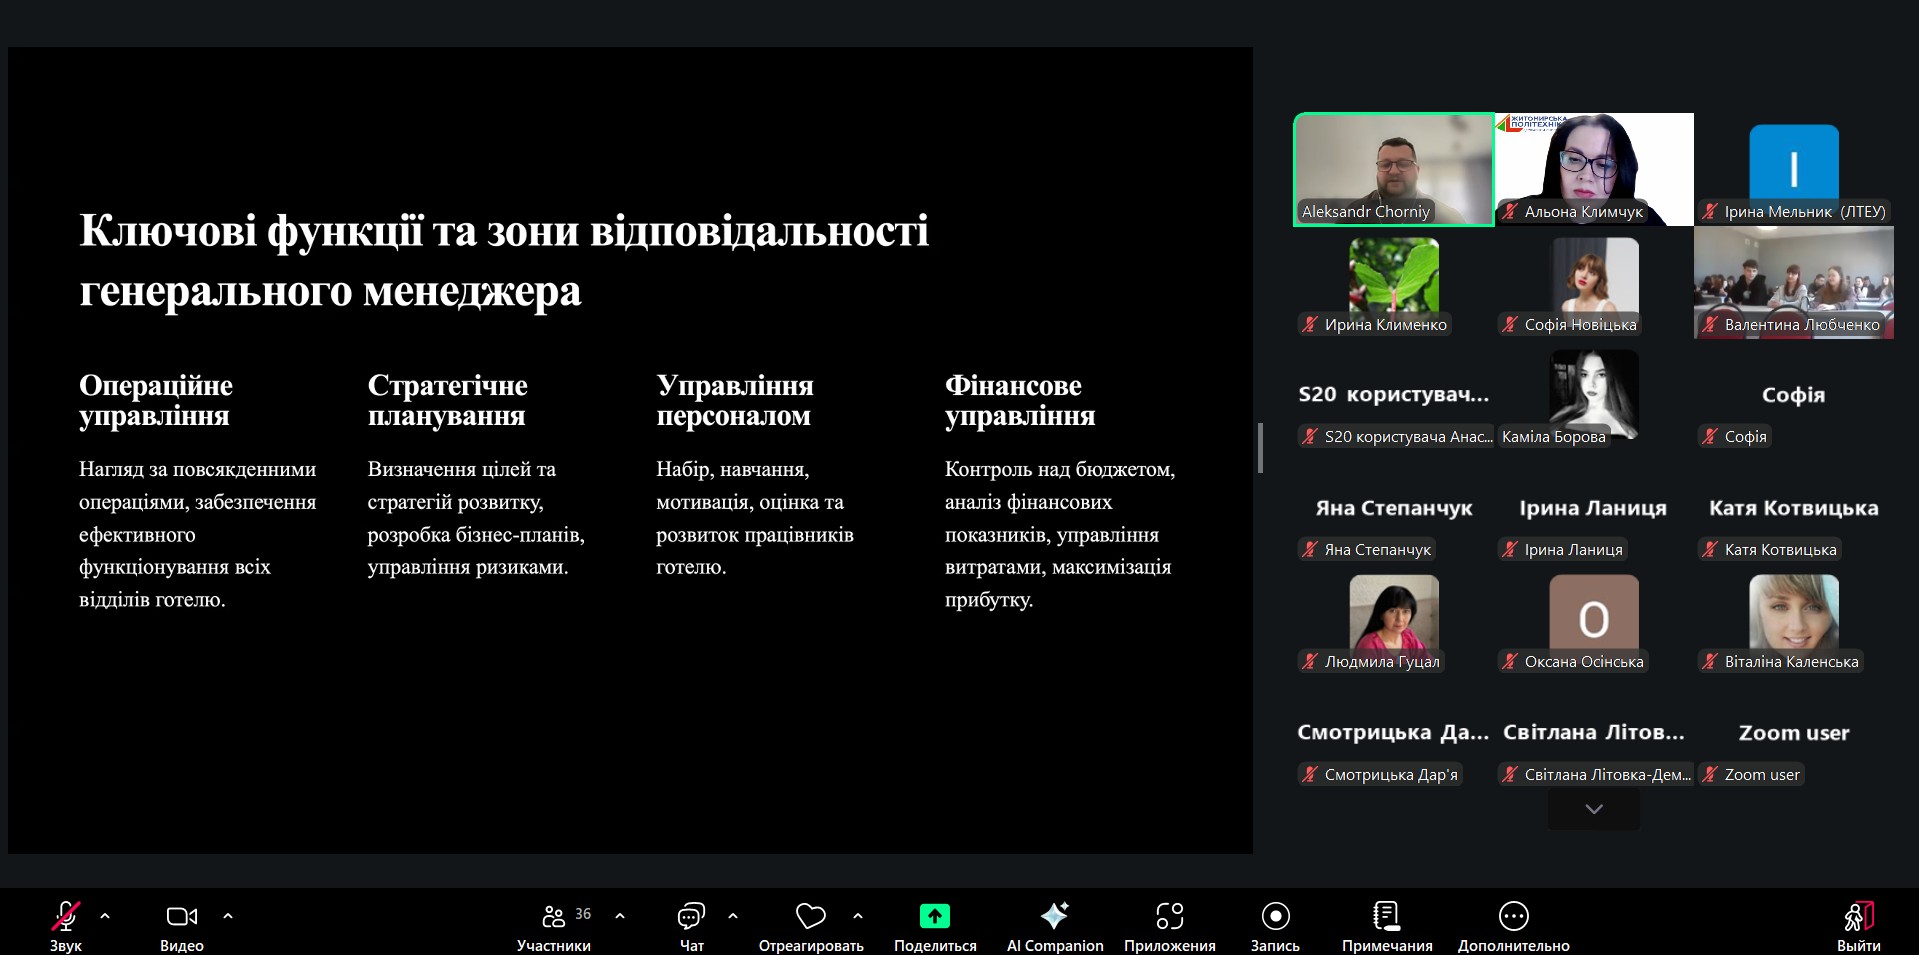Expand audio options arrow beside Звук

105,915
